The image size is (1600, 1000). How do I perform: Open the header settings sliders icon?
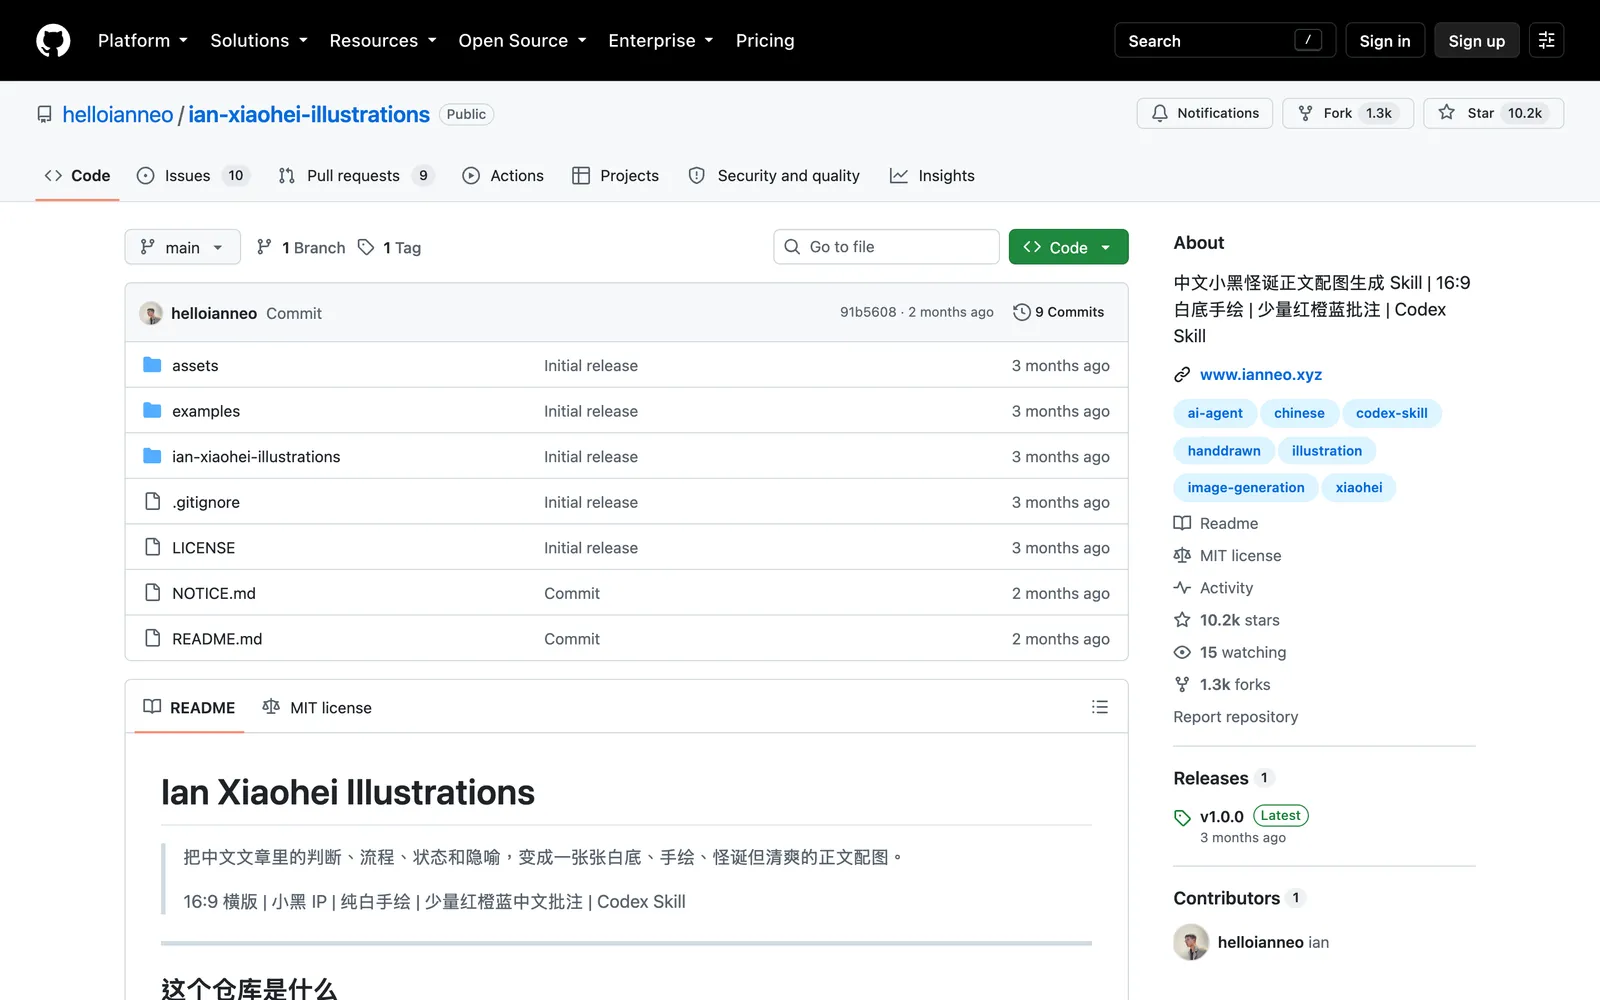point(1546,40)
